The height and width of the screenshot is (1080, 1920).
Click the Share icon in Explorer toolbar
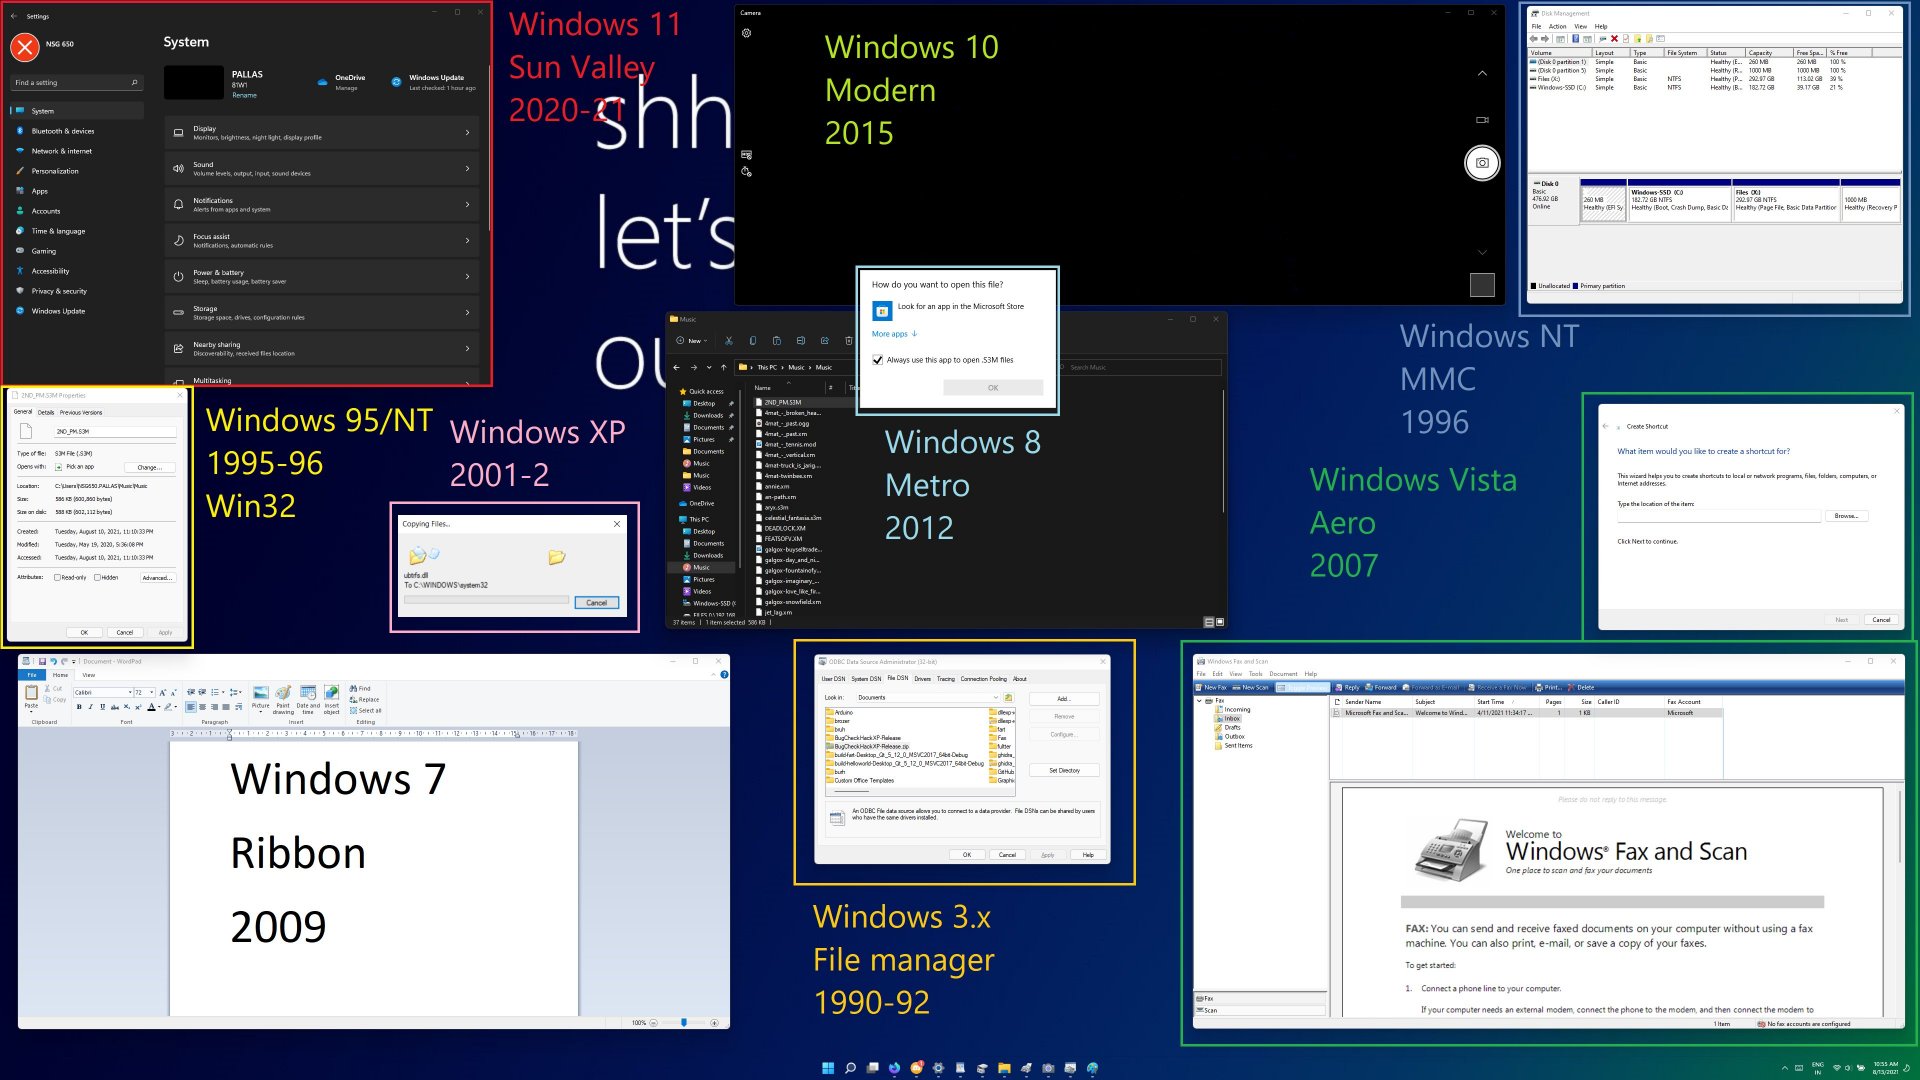coord(825,341)
